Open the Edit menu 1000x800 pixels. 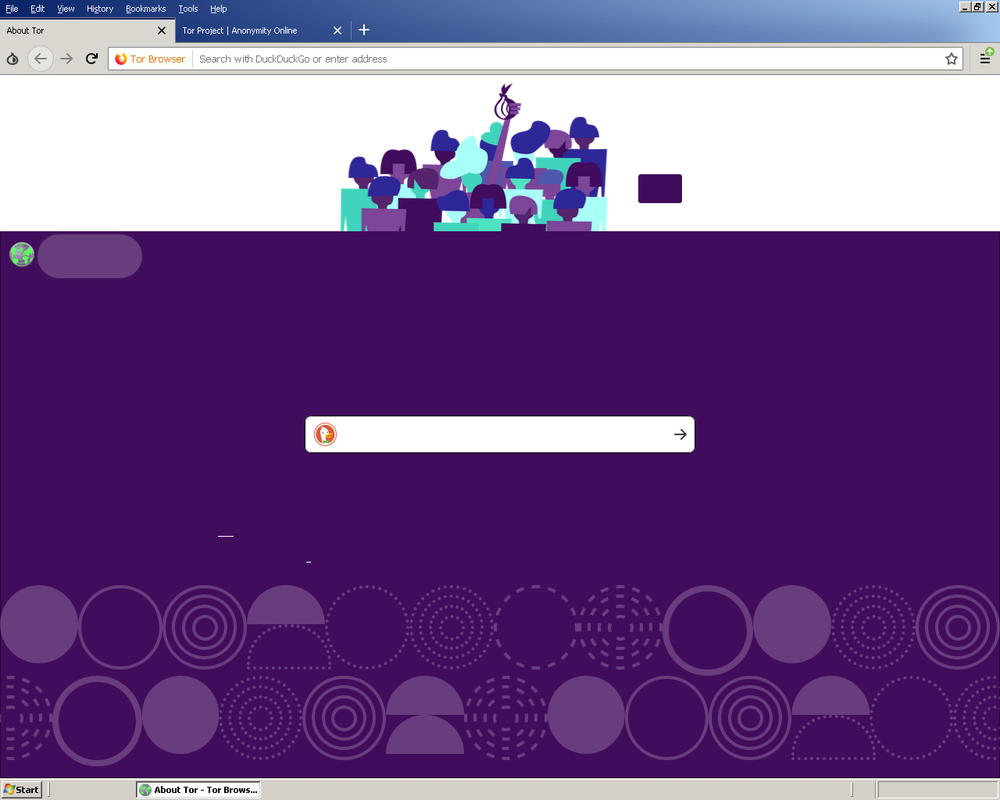(37, 9)
